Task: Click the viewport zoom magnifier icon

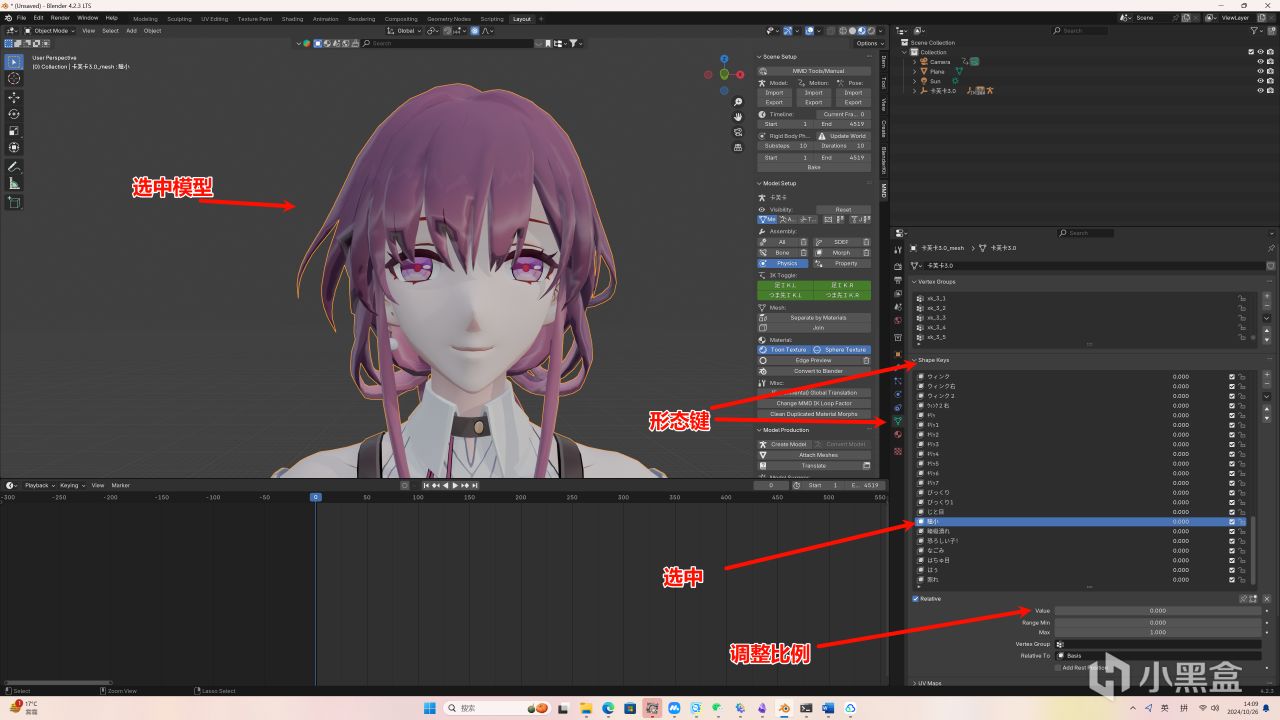Action: [x=738, y=102]
